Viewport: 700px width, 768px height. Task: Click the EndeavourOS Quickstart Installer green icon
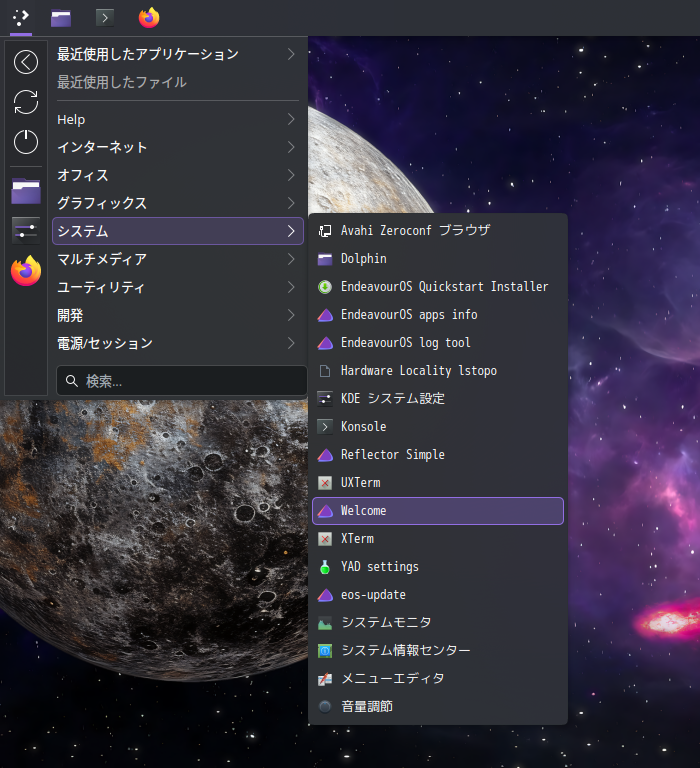[325, 287]
